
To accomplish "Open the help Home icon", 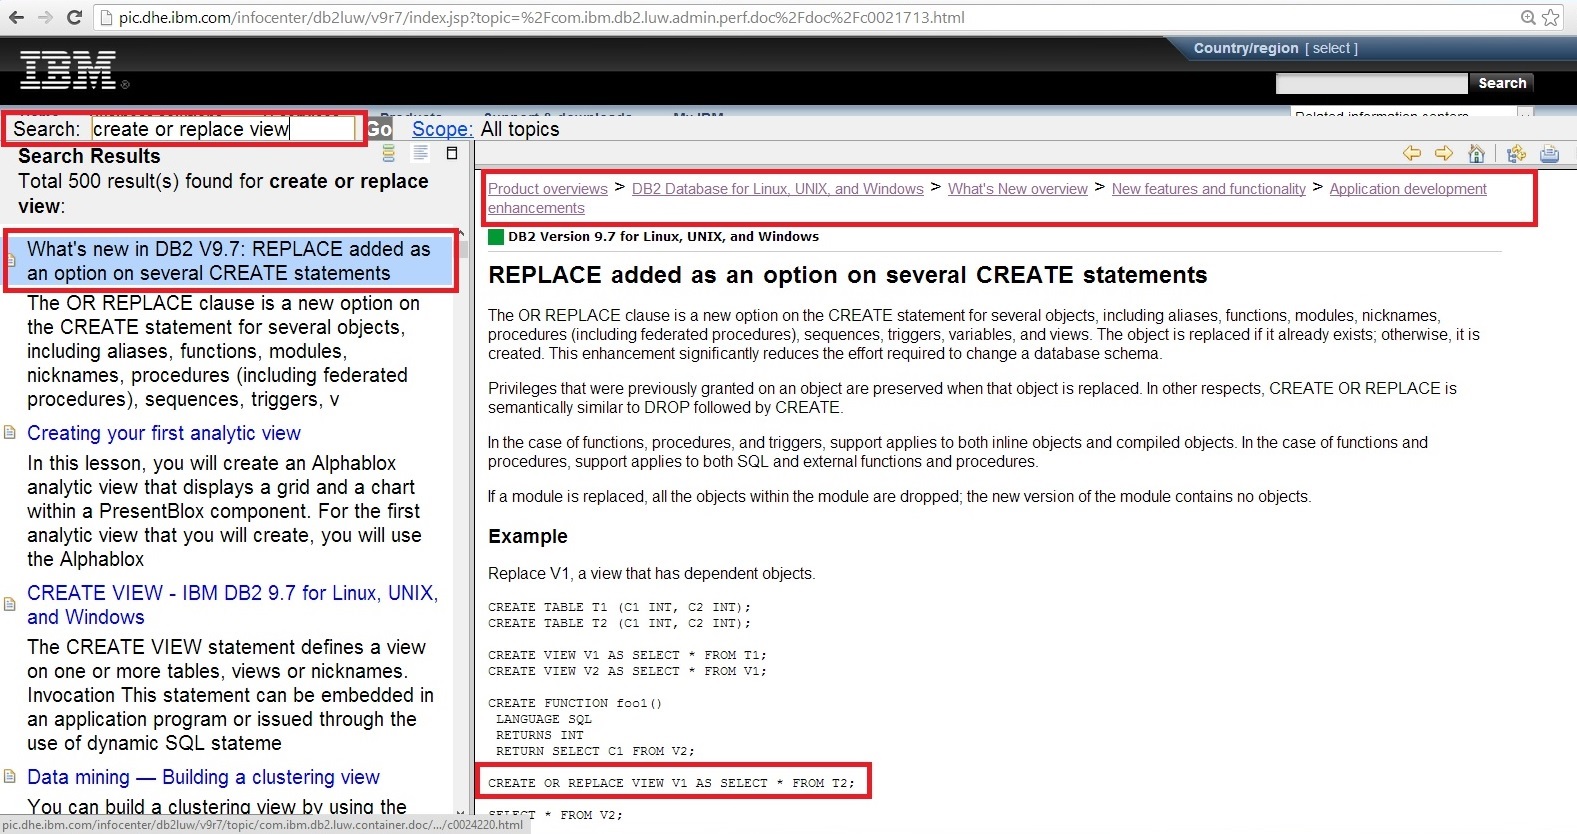I will (x=1476, y=153).
